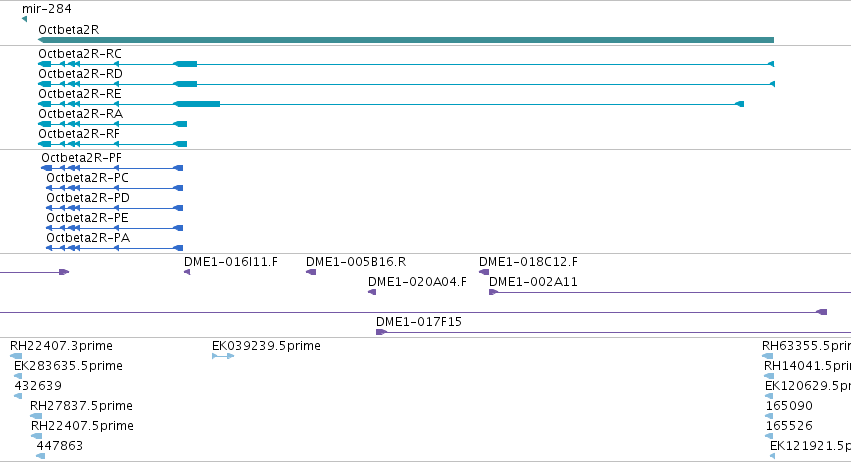851x462 pixels.
Task: Click the DME1-005B16.R marker glyph
Action: click(311, 272)
